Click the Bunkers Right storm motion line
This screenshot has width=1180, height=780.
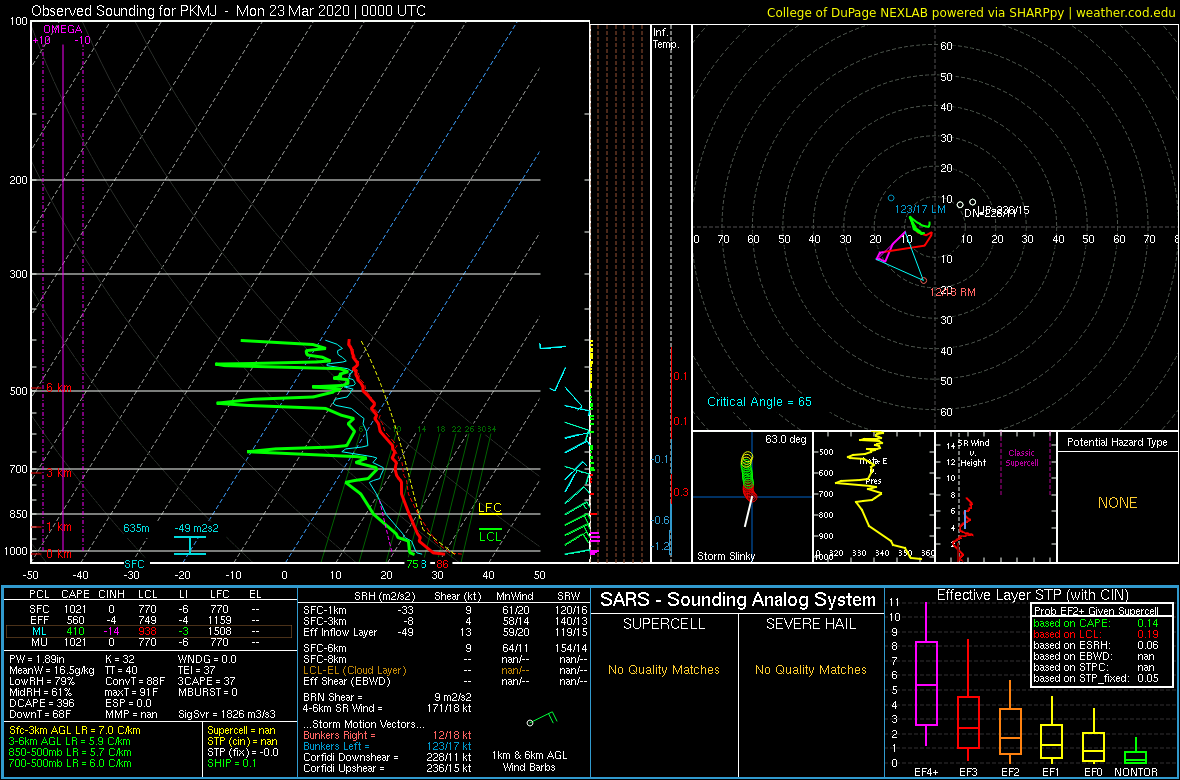pyautogui.click(x=388, y=735)
